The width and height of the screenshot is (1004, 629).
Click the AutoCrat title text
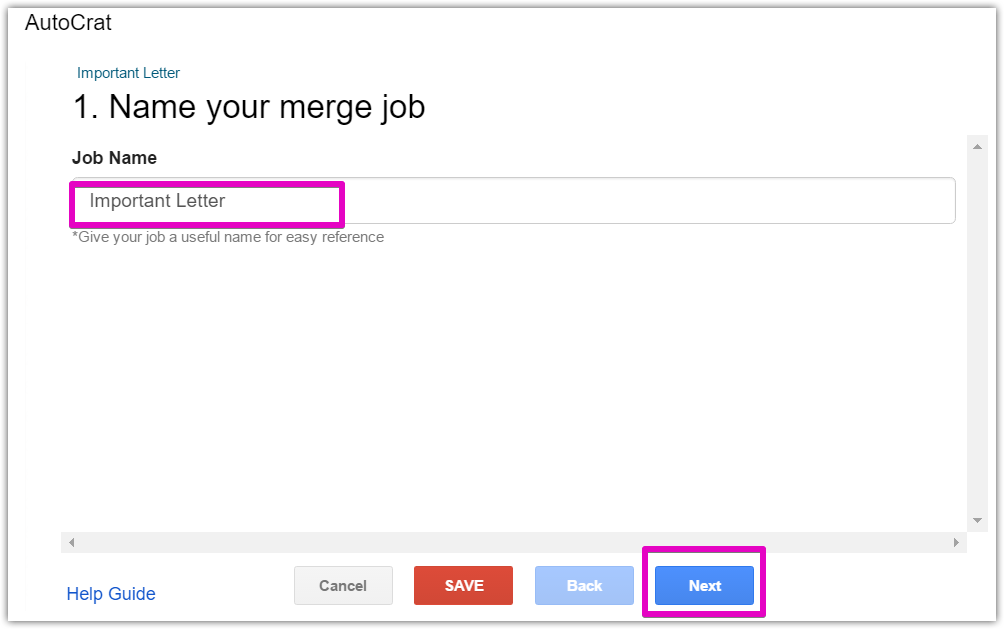[68, 23]
